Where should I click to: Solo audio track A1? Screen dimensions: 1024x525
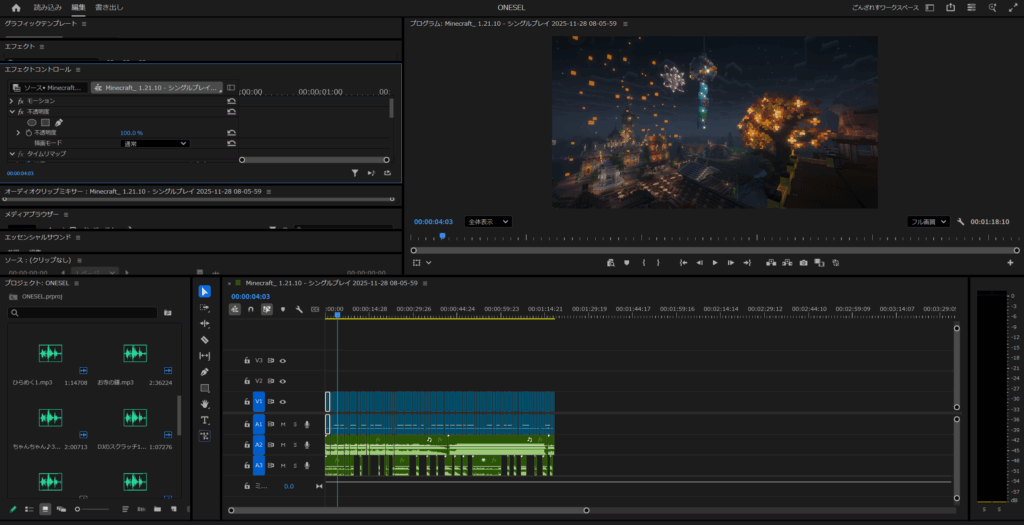[295, 424]
